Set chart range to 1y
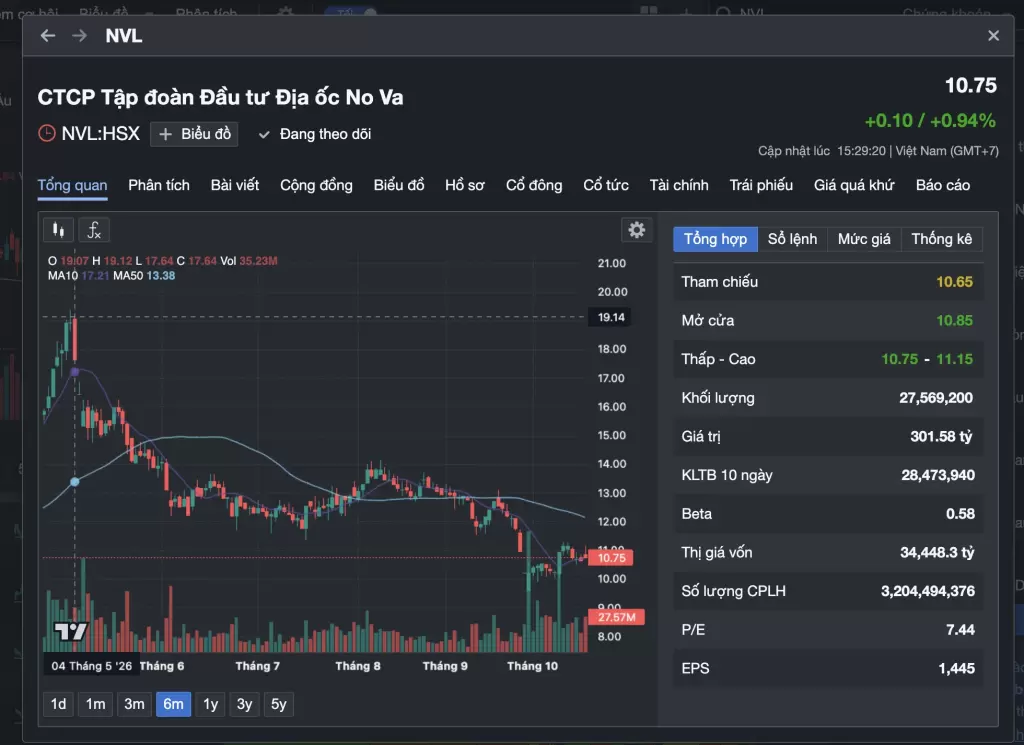The height and width of the screenshot is (745, 1024). point(210,704)
